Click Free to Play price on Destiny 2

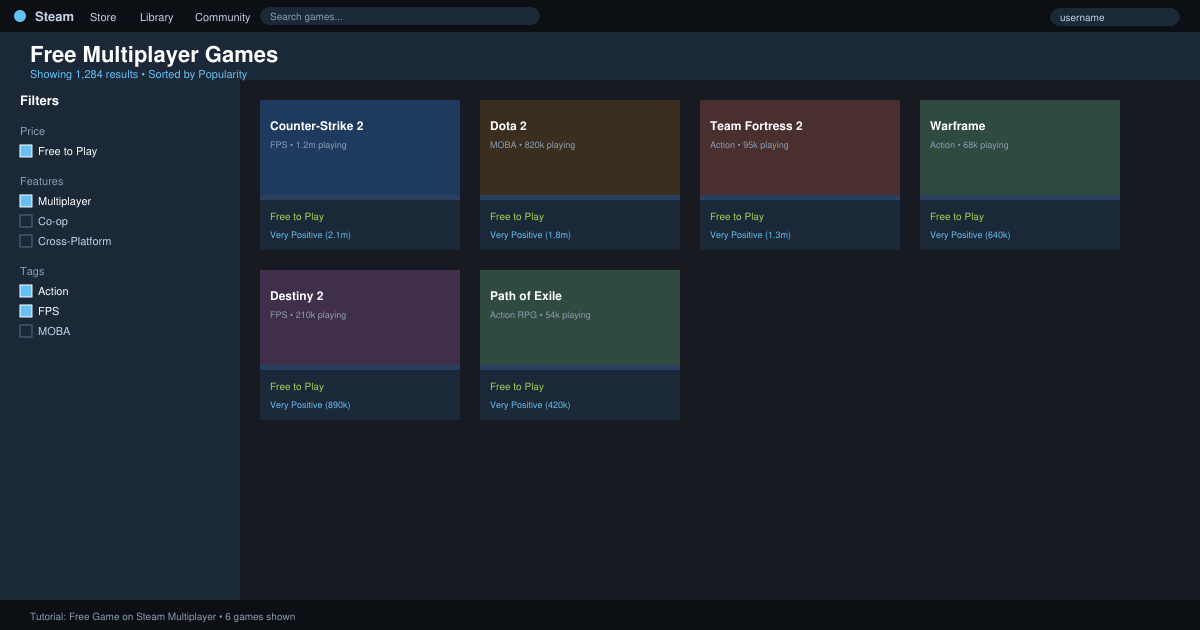click(x=297, y=387)
